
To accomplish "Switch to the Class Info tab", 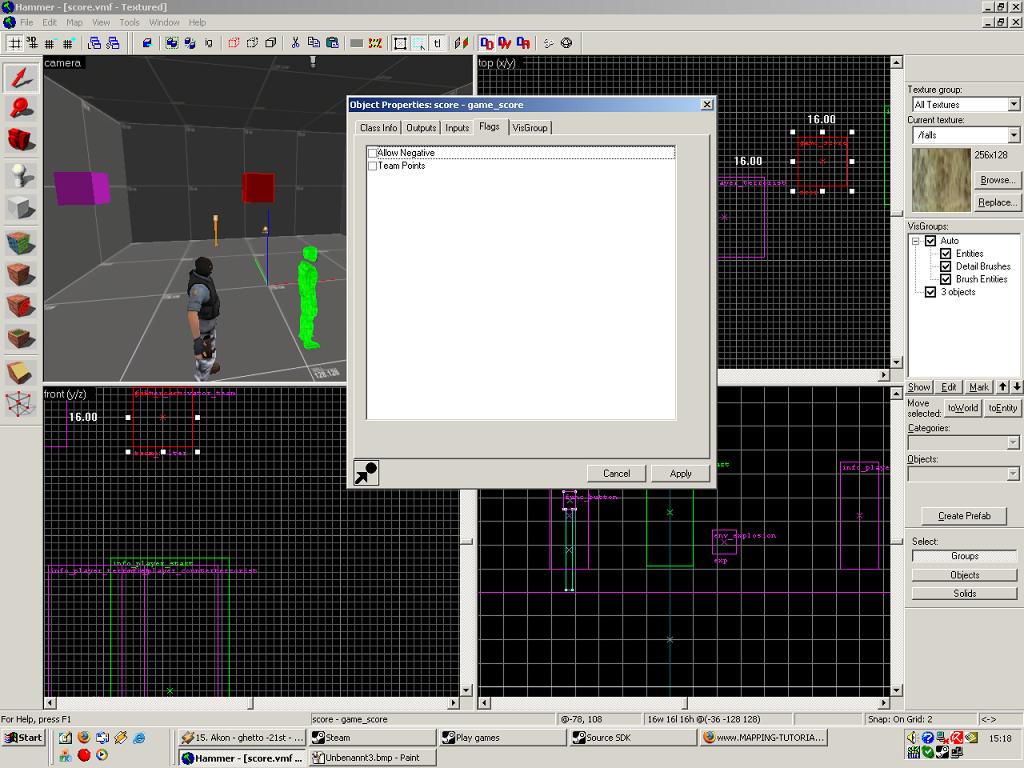I will [x=378, y=128].
